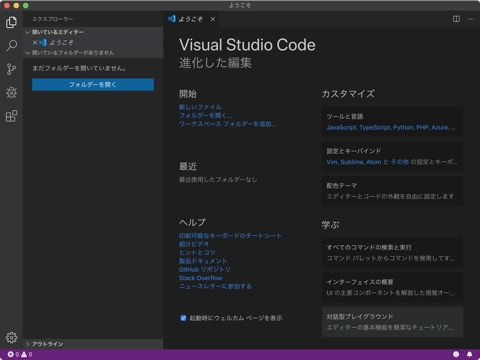
Task: Open the 紹介ビデオ link
Action: [194, 244]
